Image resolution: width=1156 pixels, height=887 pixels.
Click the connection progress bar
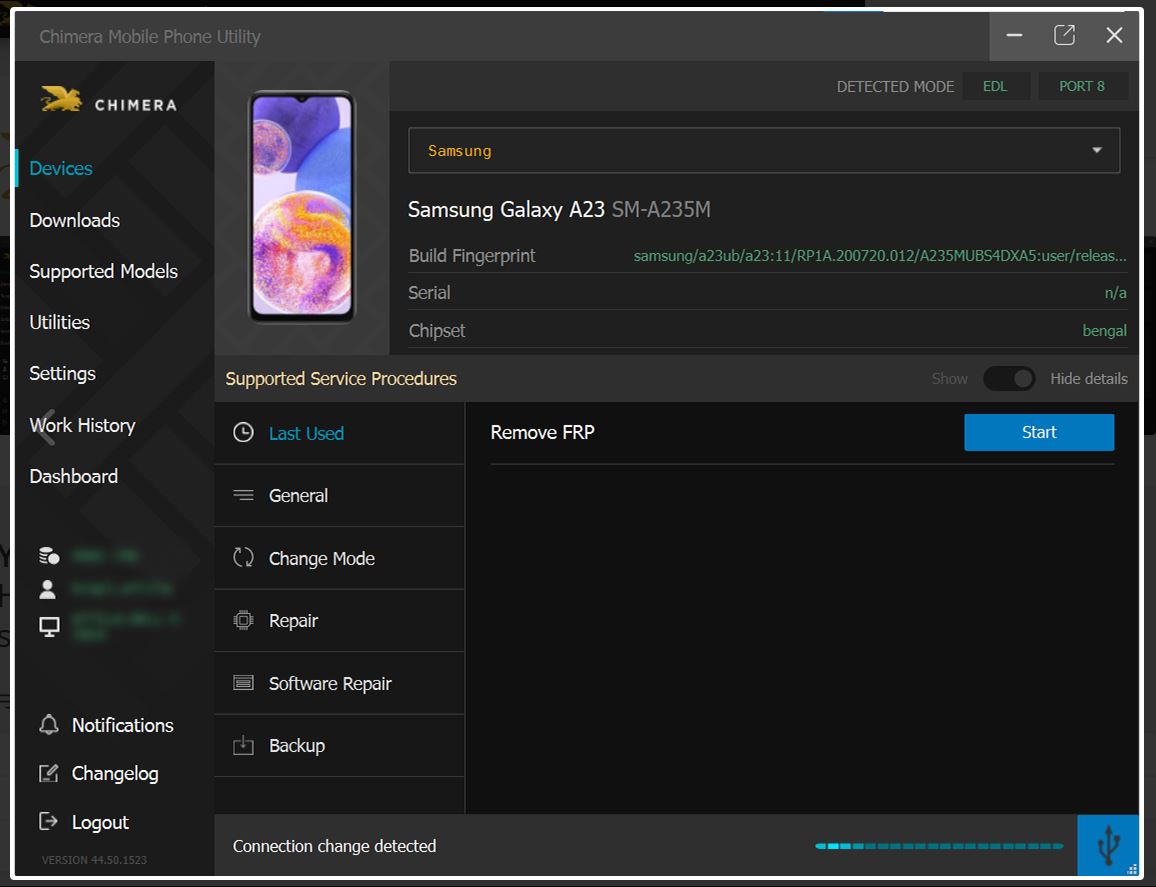[939, 846]
